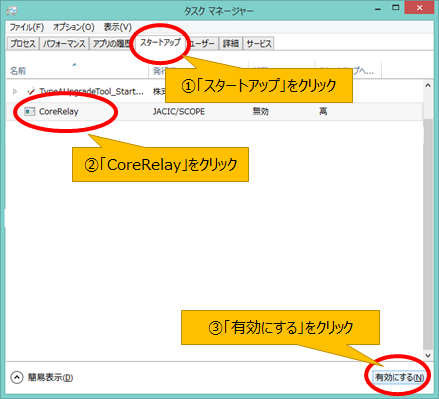Click the up-chevron icon beside 簡易表示
Viewport: 439px width, 399px height.
17,377
